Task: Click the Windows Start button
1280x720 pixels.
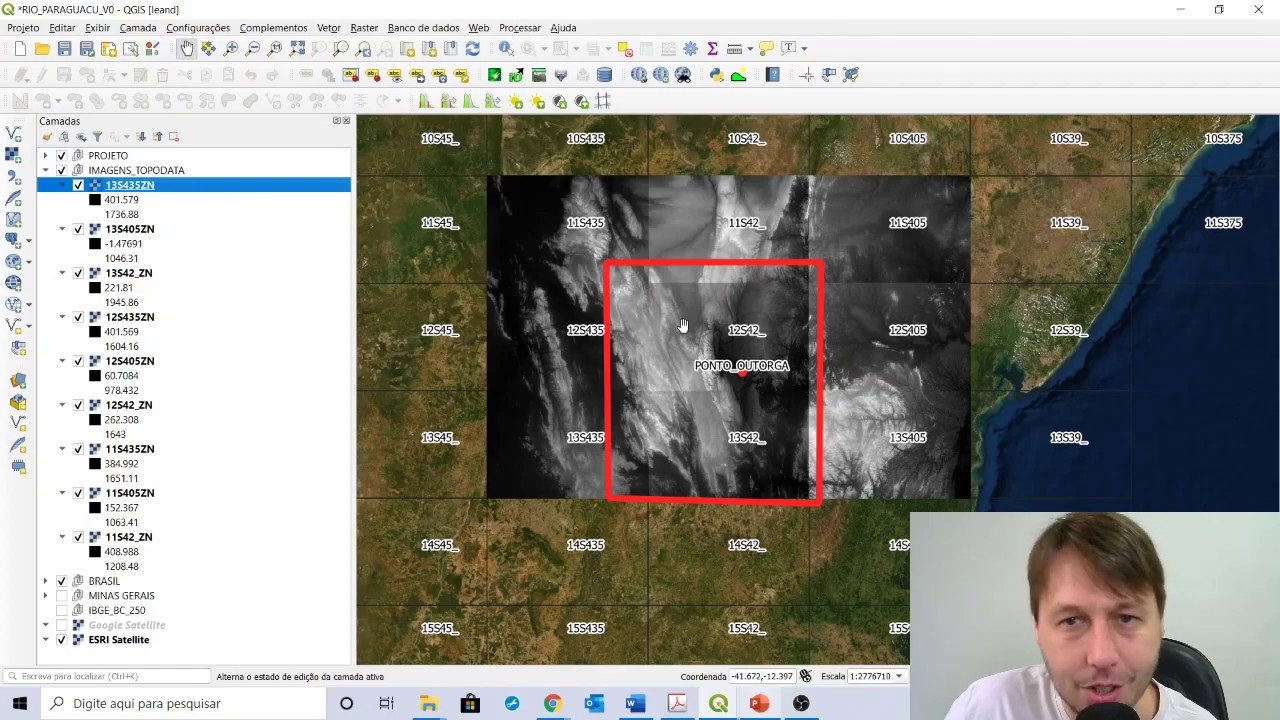Action: coord(19,704)
